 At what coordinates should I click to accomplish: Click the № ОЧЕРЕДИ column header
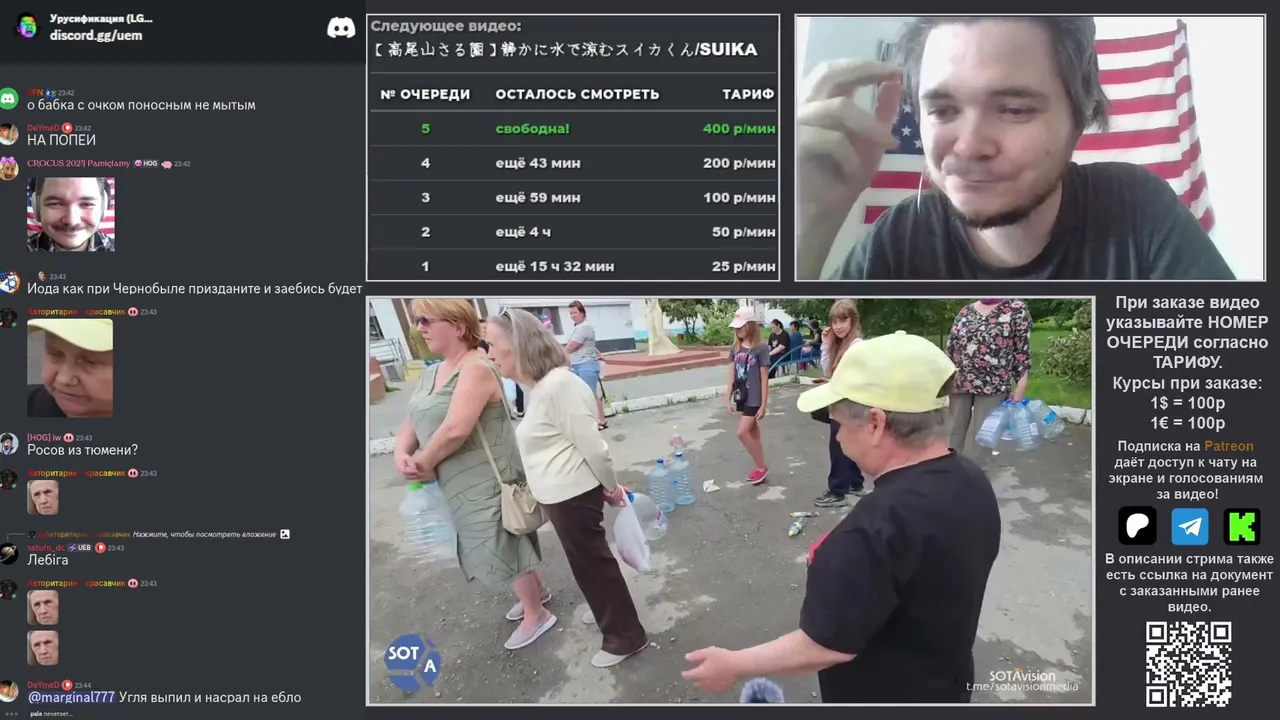click(425, 94)
